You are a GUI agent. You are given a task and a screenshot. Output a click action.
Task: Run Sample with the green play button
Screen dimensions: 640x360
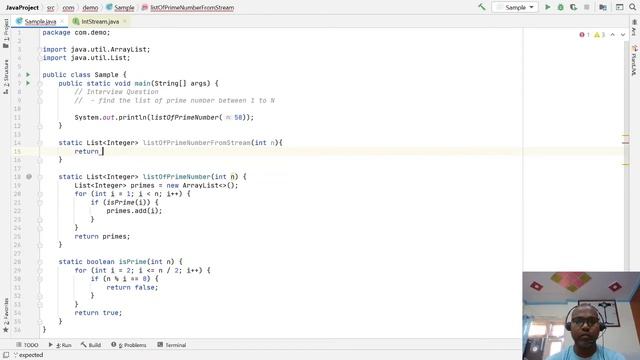548,7
